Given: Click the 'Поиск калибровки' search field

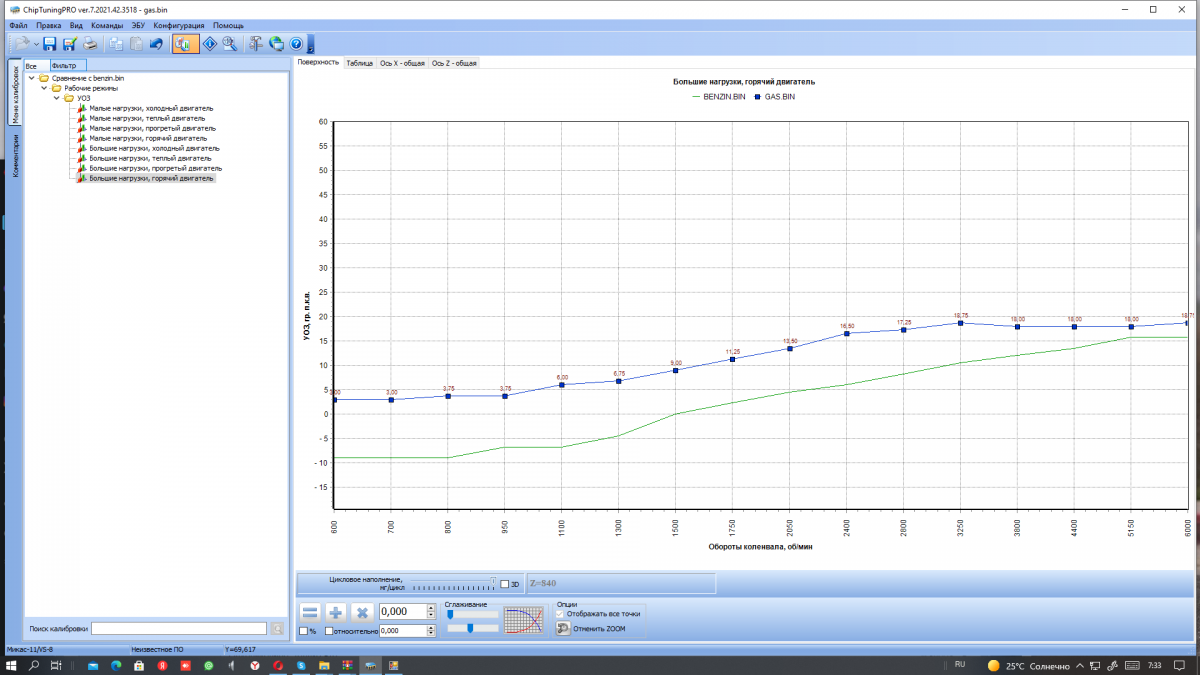Looking at the screenshot, I should [x=179, y=629].
